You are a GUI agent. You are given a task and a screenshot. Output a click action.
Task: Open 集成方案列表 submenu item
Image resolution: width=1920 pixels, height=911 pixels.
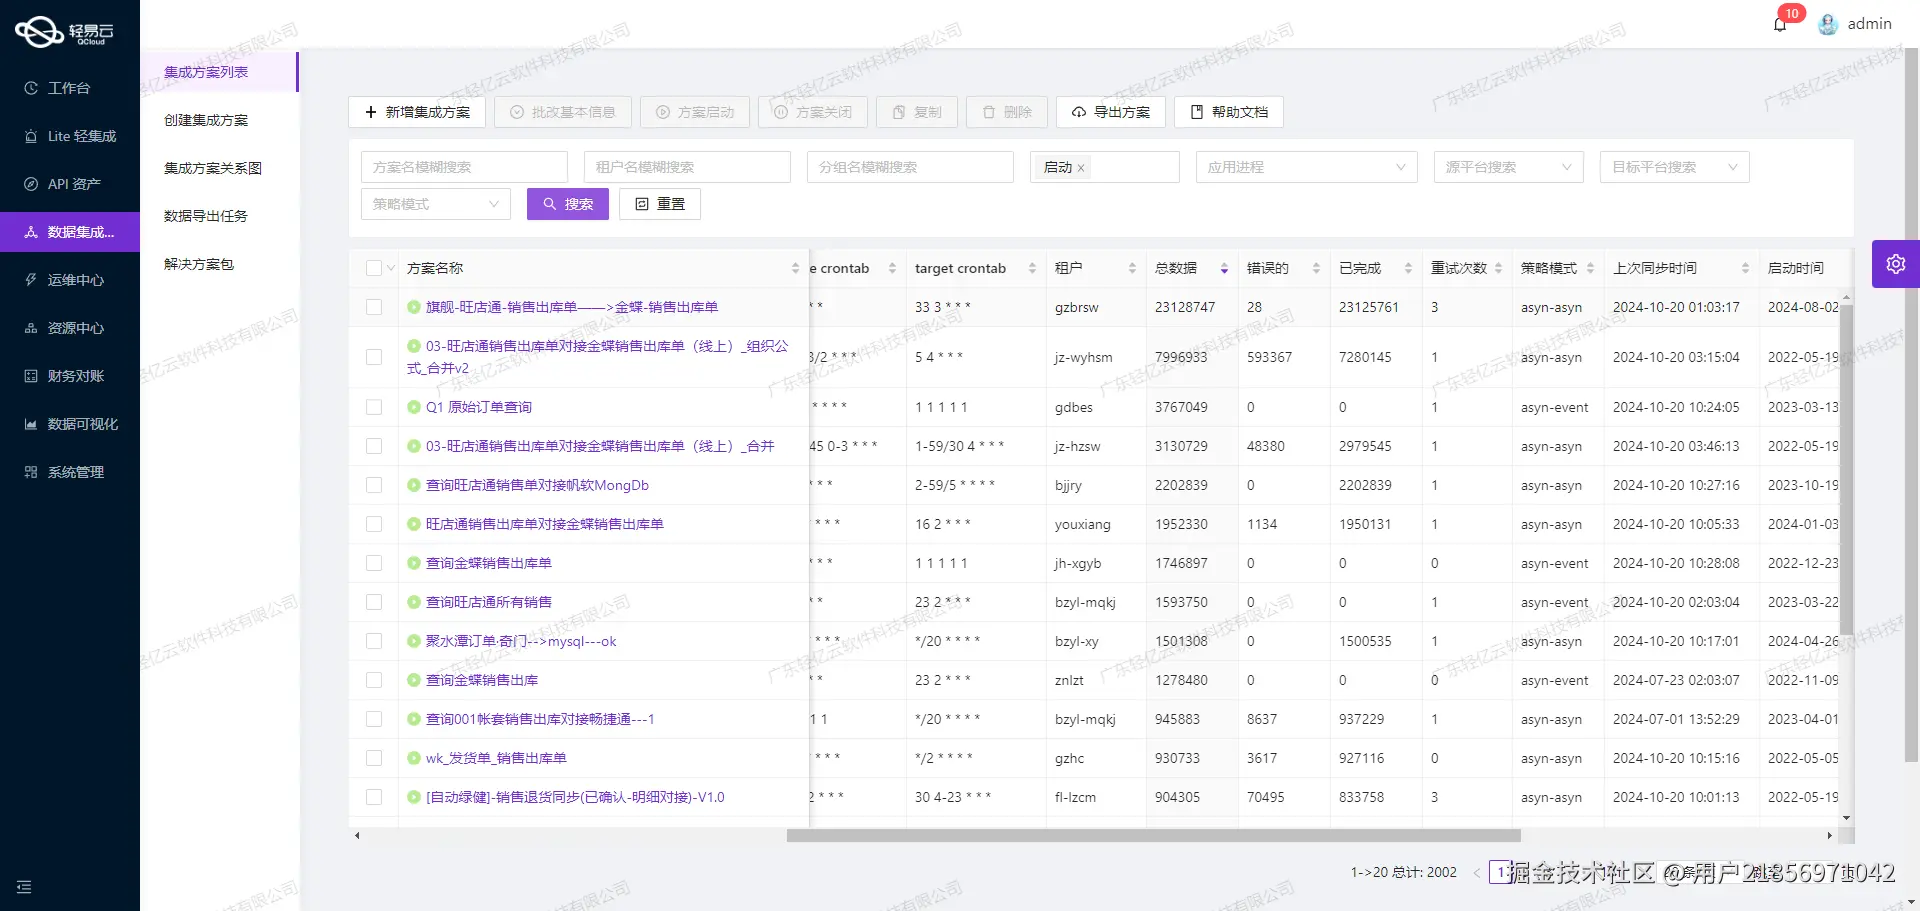[x=219, y=72]
